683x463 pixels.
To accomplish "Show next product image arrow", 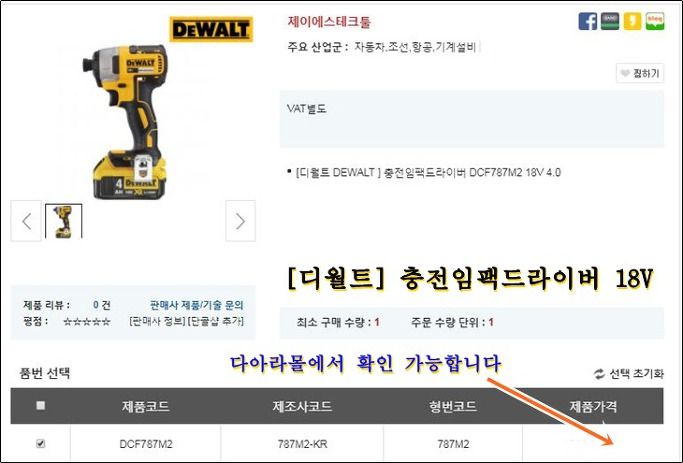I will coord(240,221).
